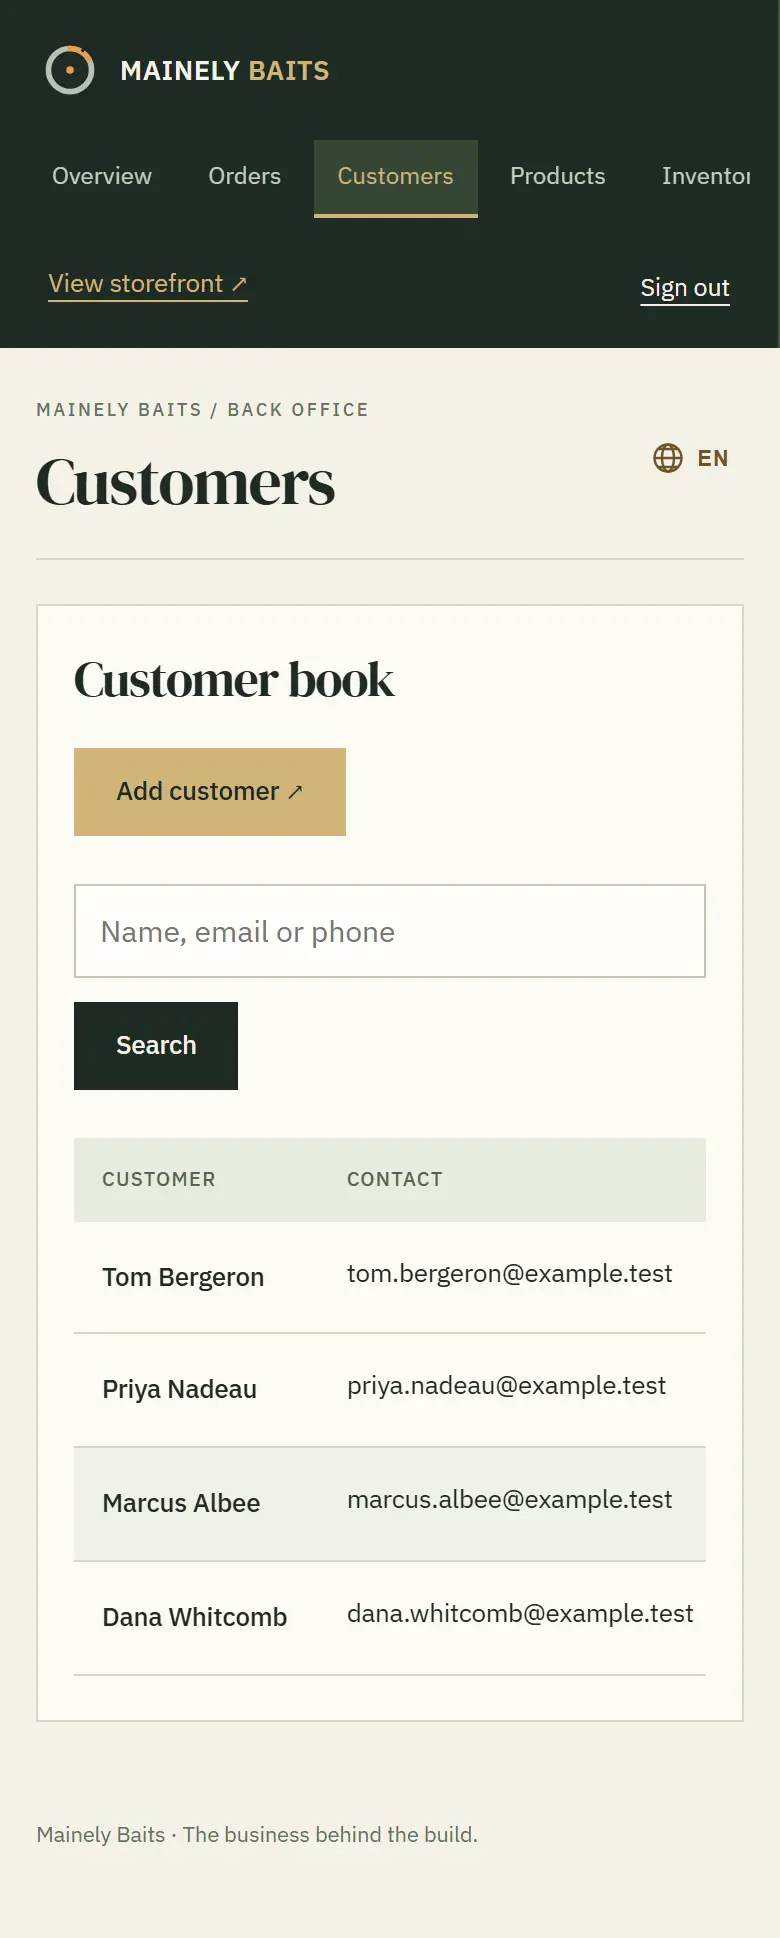
Task: Select the Dana Whitcomb row
Action: point(390,1618)
